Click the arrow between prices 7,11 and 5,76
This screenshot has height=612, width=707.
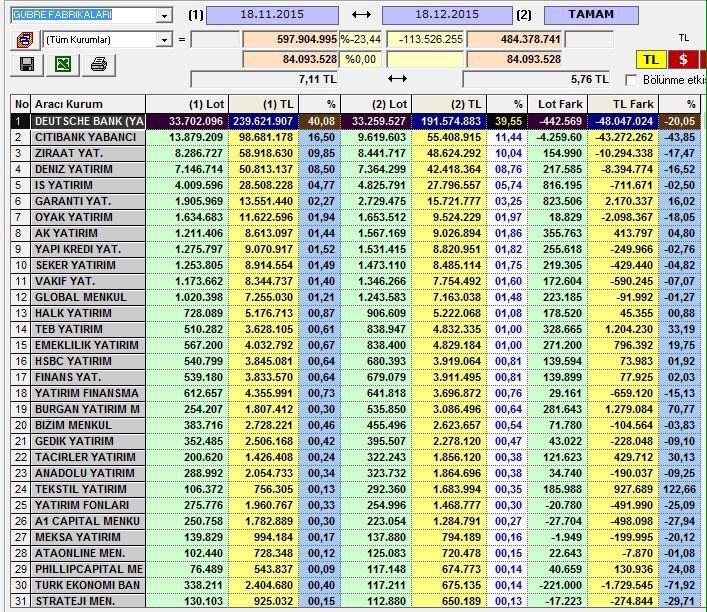pyautogui.click(x=397, y=79)
